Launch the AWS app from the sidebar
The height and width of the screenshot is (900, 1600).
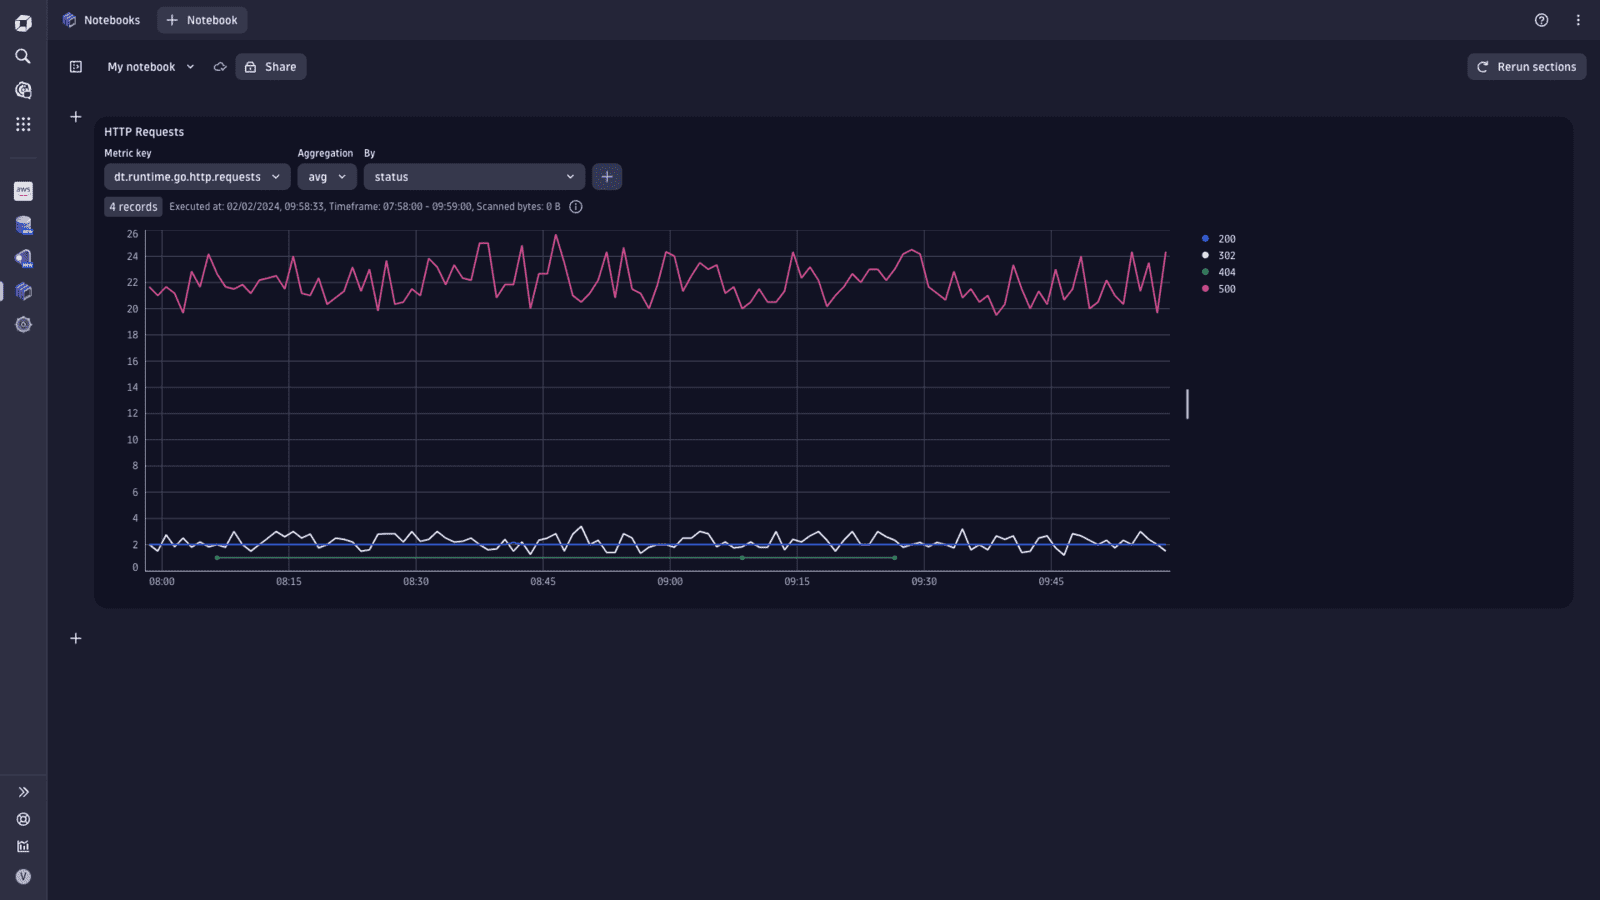(22, 190)
